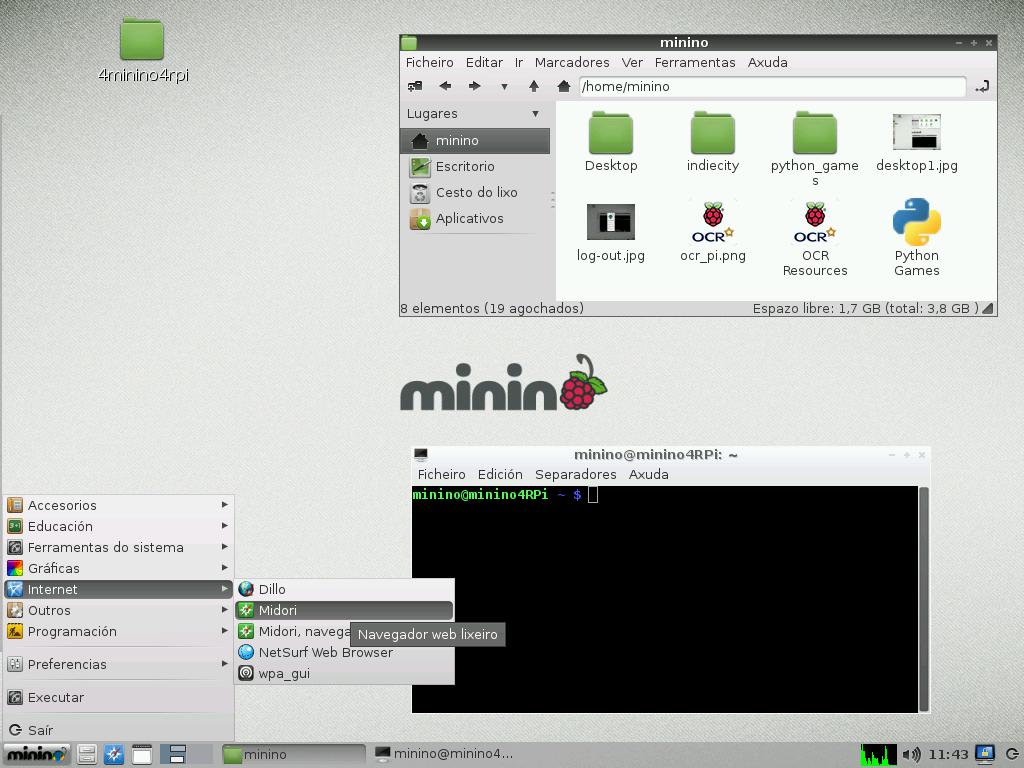The image size is (1024, 768).
Task: Open the CPU usage monitor graph
Action: coord(878,754)
